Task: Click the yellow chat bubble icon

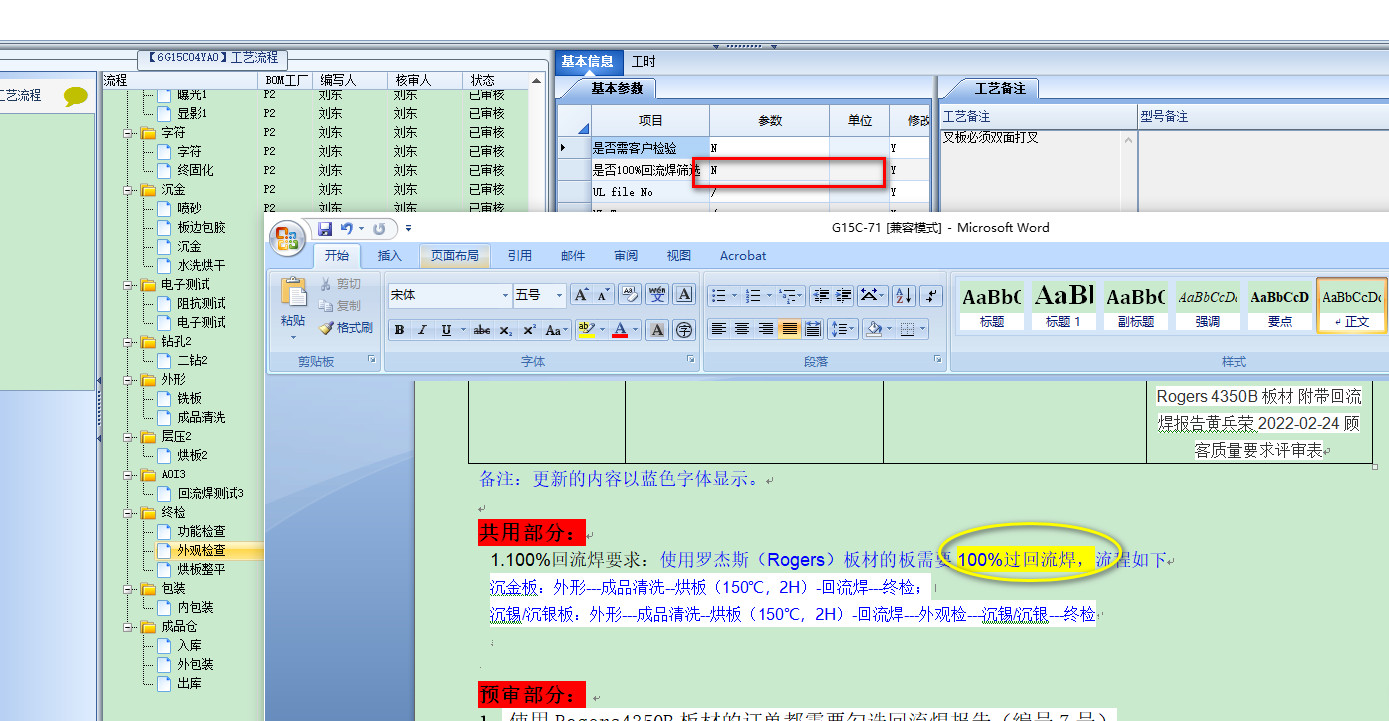Action: coord(76,96)
